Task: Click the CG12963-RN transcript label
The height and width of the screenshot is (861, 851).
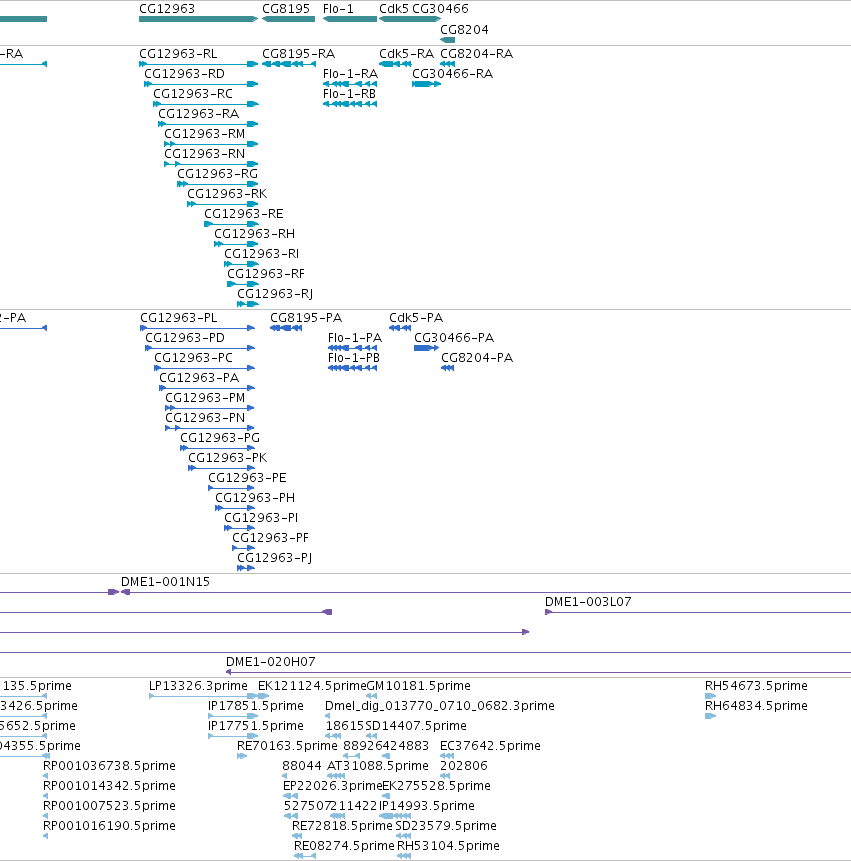Action: (x=205, y=154)
